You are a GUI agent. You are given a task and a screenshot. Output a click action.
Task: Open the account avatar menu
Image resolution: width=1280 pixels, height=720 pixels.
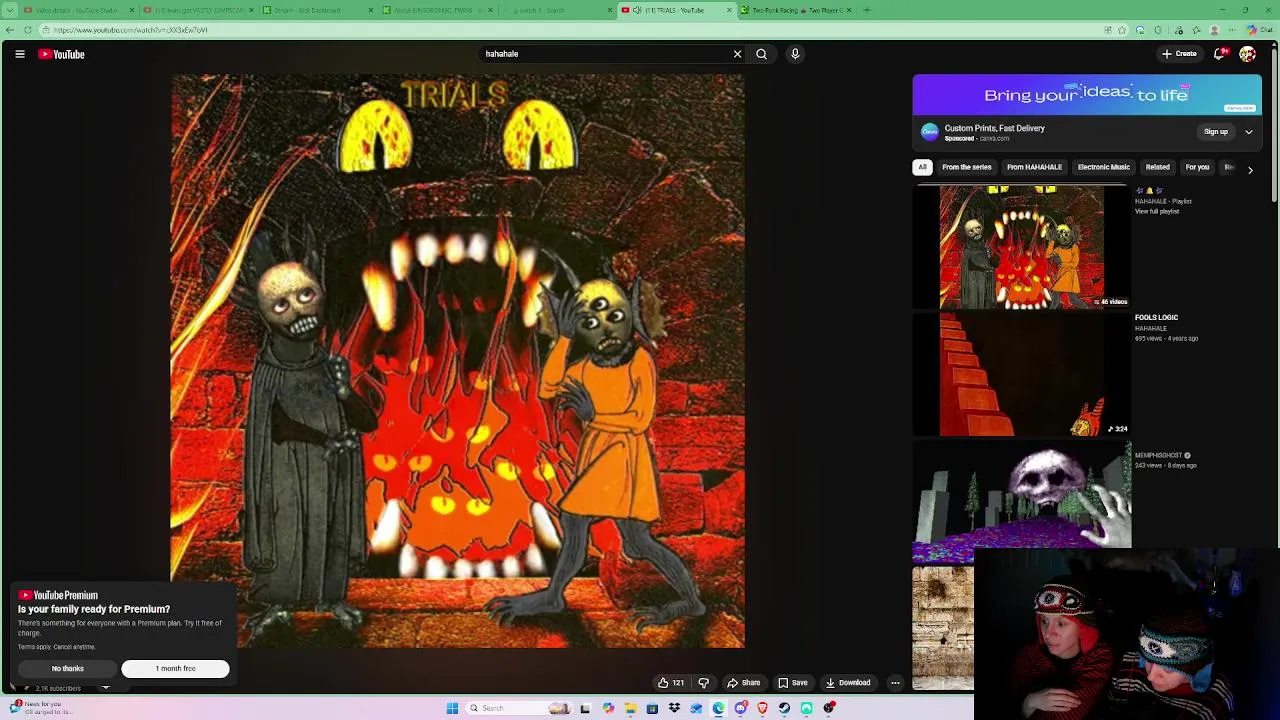pos(1247,54)
